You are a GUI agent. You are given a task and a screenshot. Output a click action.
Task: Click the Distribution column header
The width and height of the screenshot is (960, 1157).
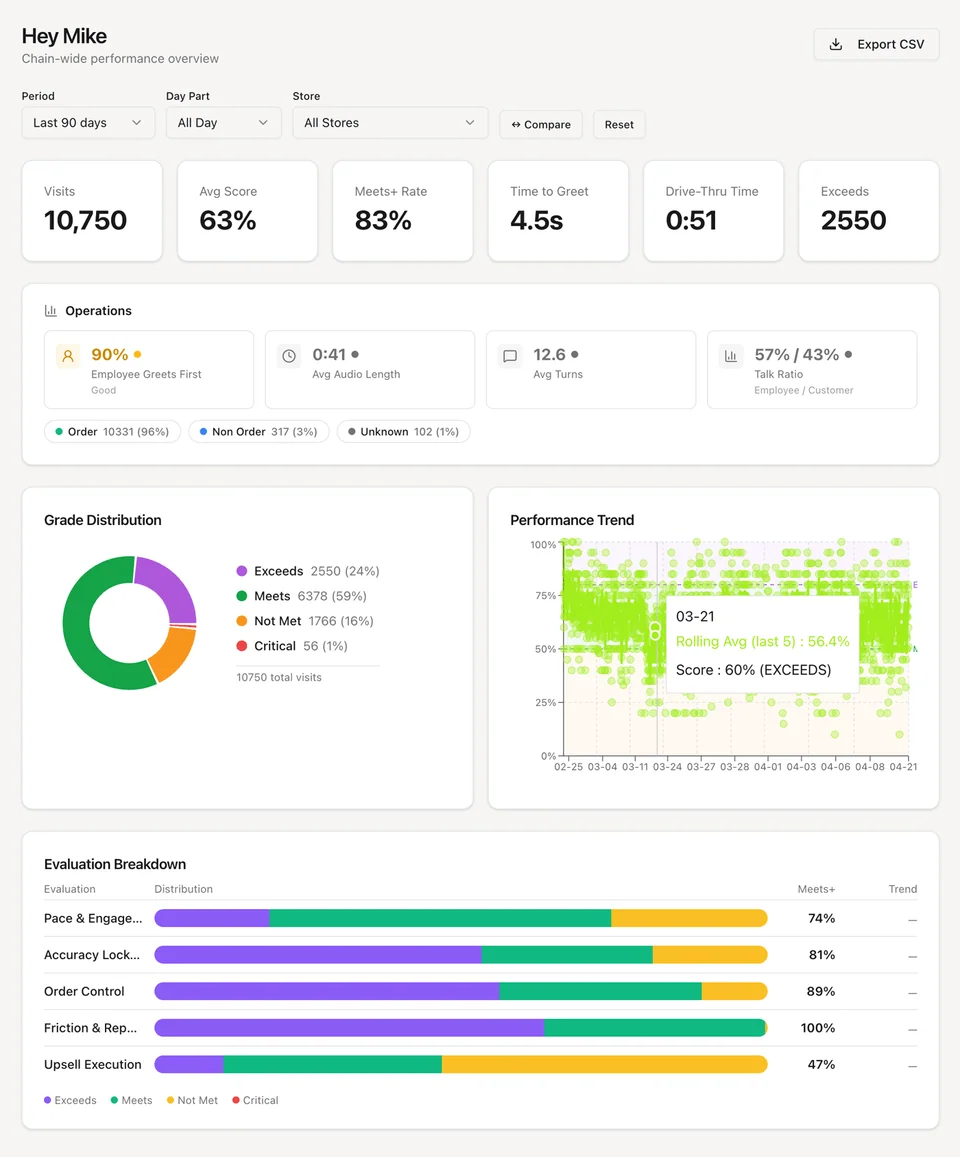coord(183,889)
